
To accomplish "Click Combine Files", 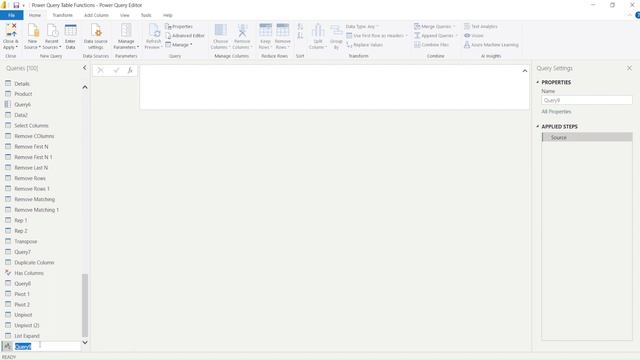I will [431, 44].
